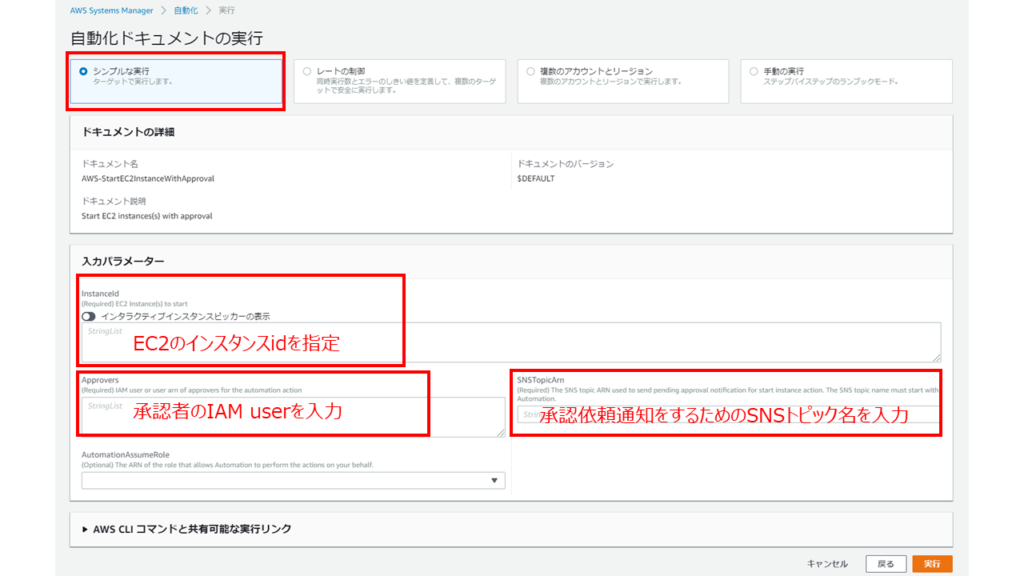Open the AutomationAssumeRole dropdown
Image resolution: width=1024 pixels, height=576 pixels.
(x=293, y=480)
